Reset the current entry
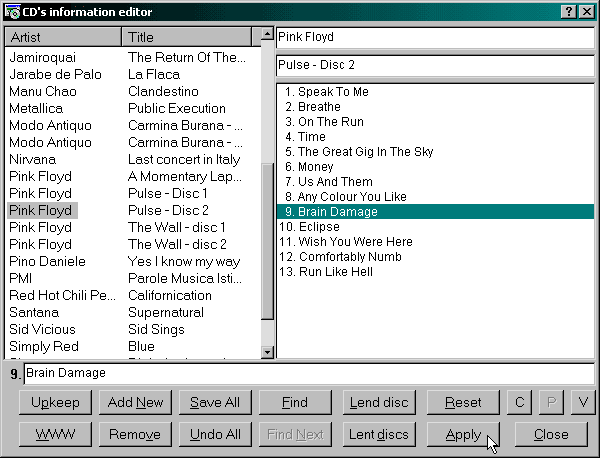 463,402
